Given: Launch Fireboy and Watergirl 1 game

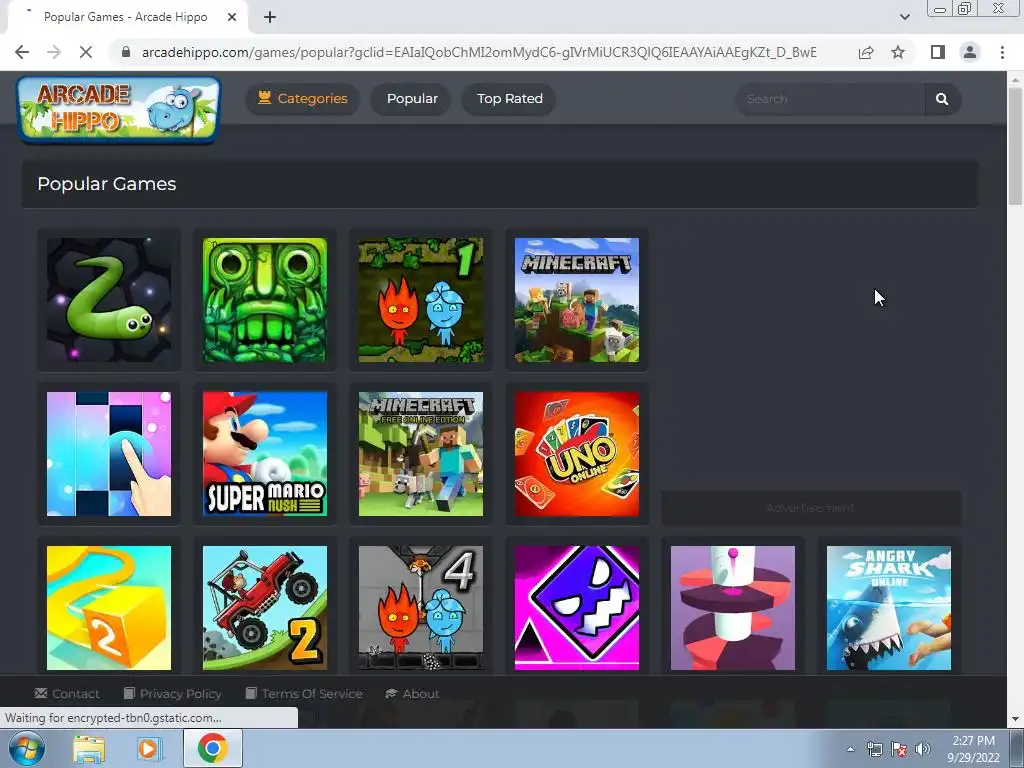Looking at the screenshot, I should point(421,300).
